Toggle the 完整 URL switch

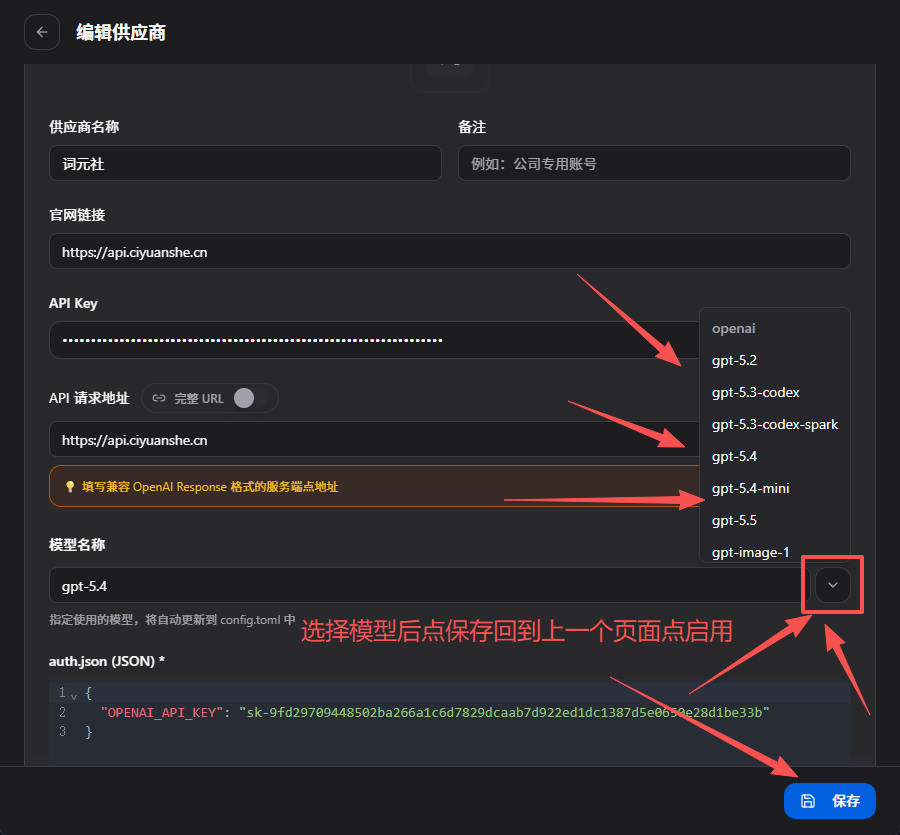[x=250, y=398]
